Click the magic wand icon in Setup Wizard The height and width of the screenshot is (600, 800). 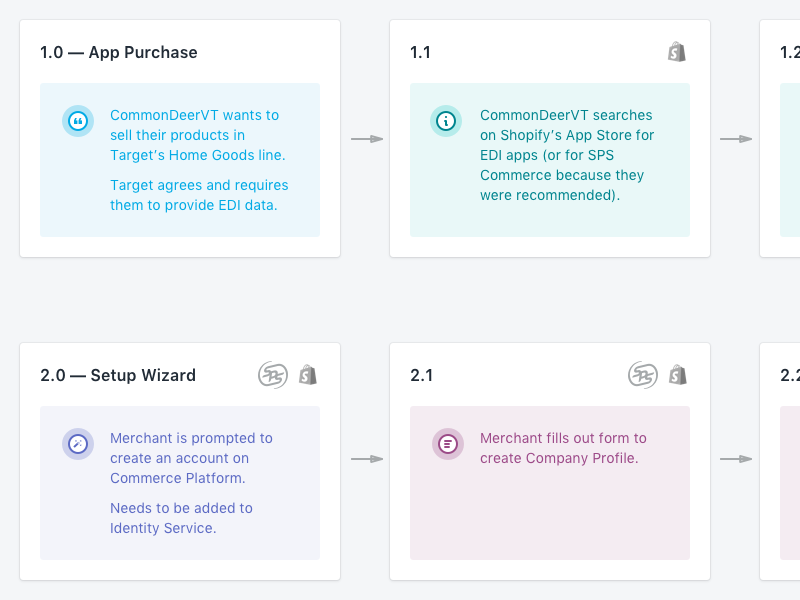pyautogui.click(x=78, y=444)
